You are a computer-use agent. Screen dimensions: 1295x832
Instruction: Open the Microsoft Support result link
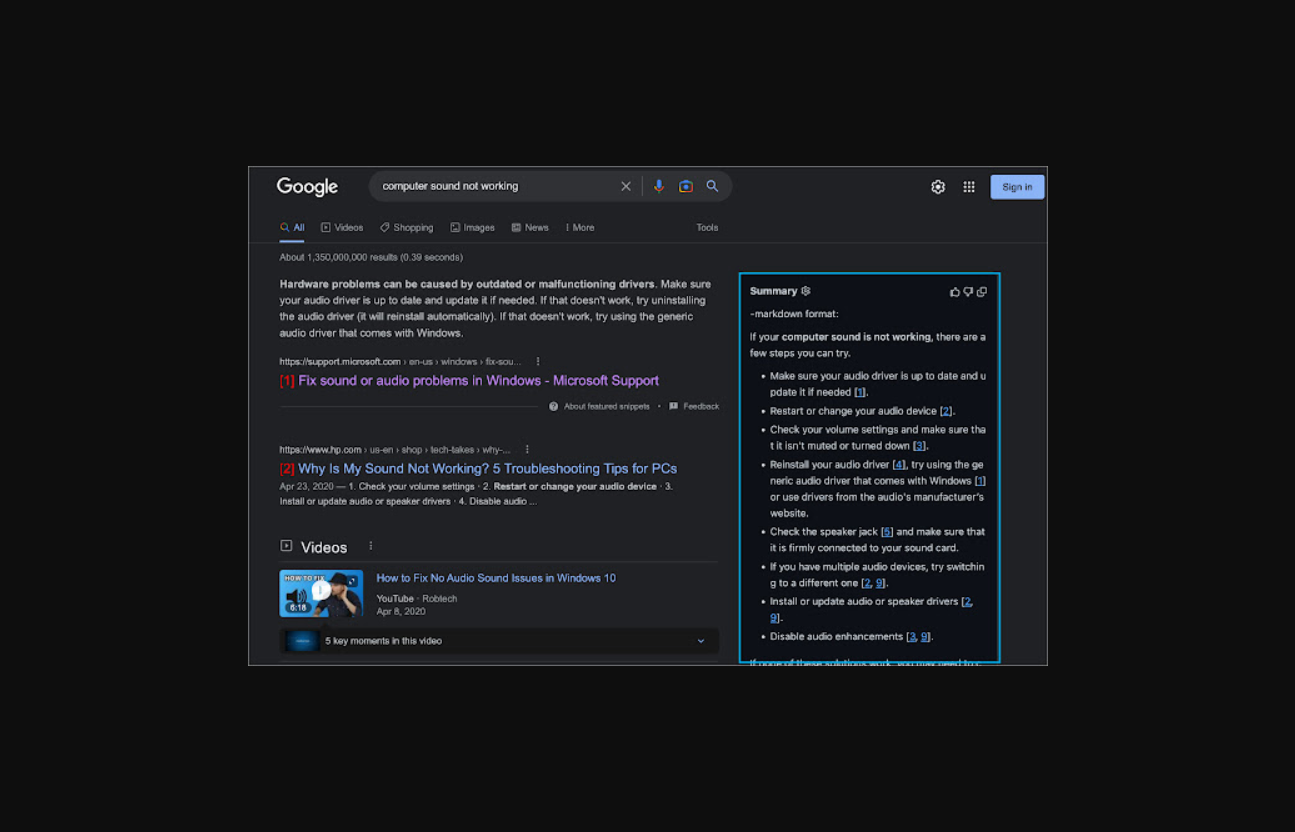478,381
